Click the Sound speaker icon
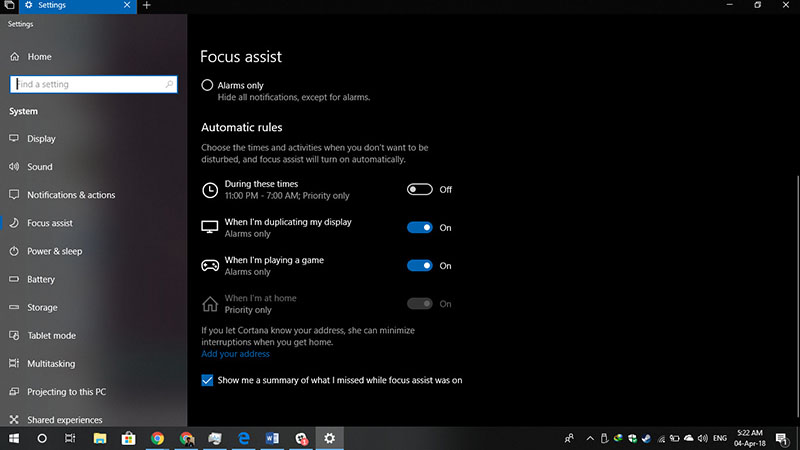The image size is (800, 450). pos(14,167)
